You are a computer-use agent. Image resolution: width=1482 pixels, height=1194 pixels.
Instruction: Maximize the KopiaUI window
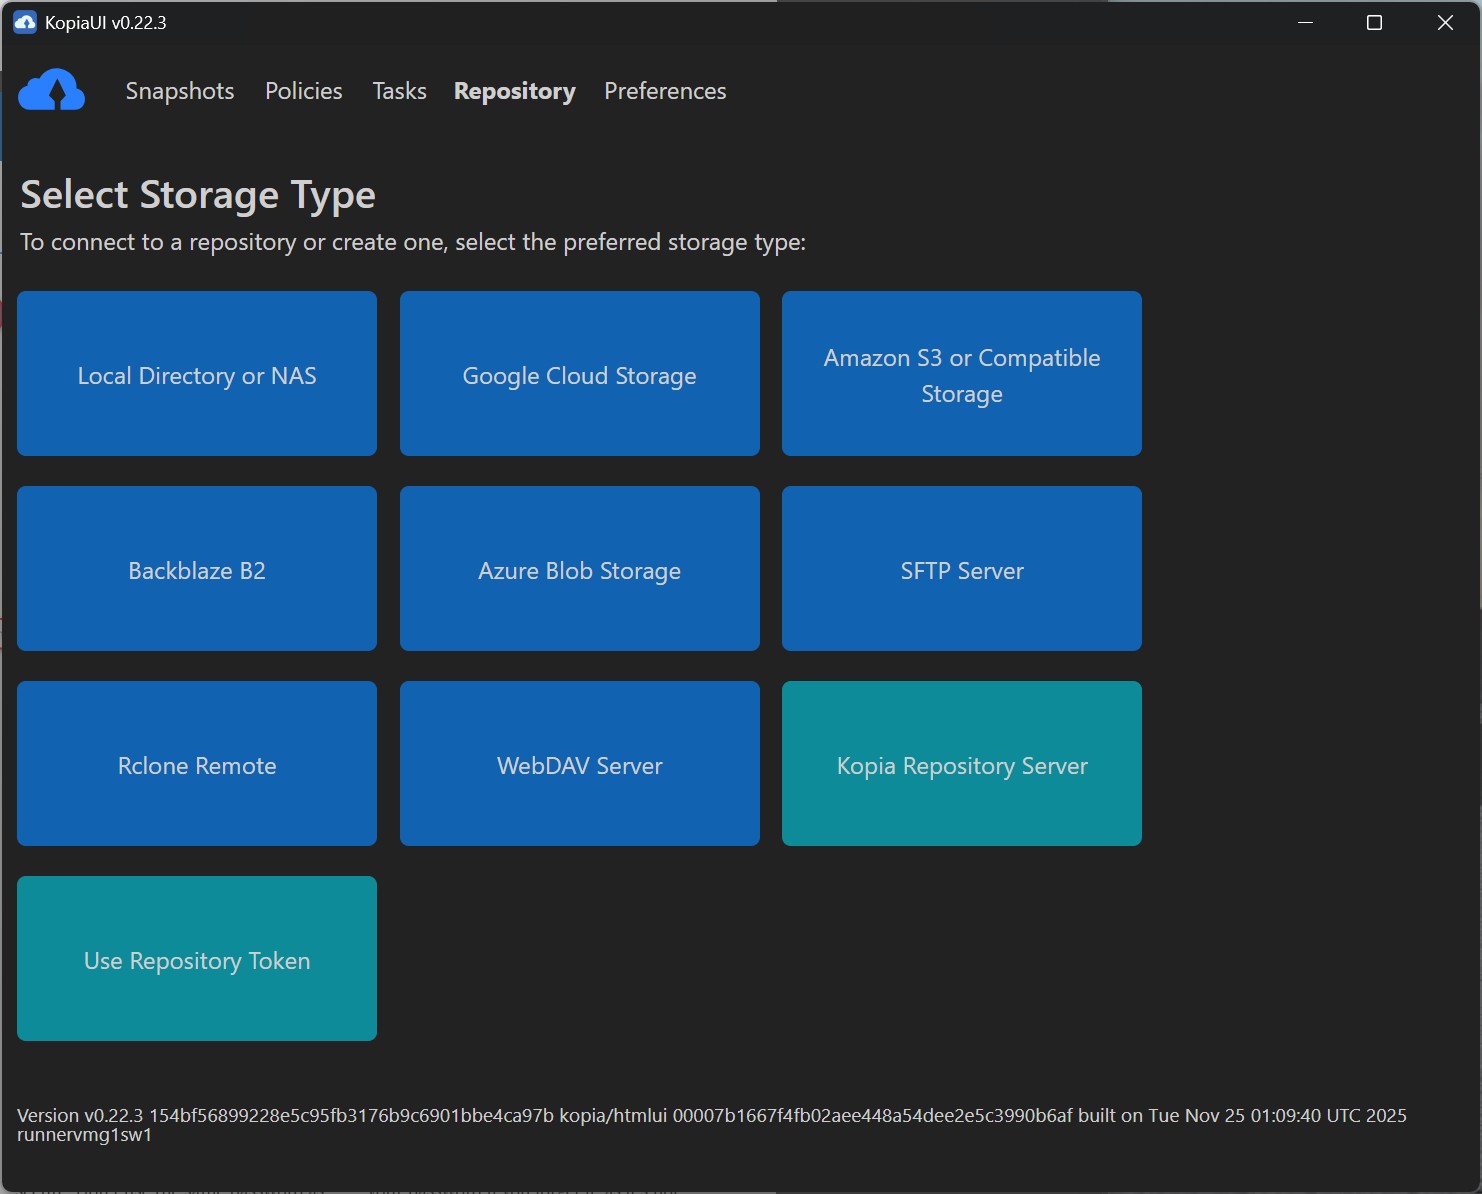tap(1375, 22)
